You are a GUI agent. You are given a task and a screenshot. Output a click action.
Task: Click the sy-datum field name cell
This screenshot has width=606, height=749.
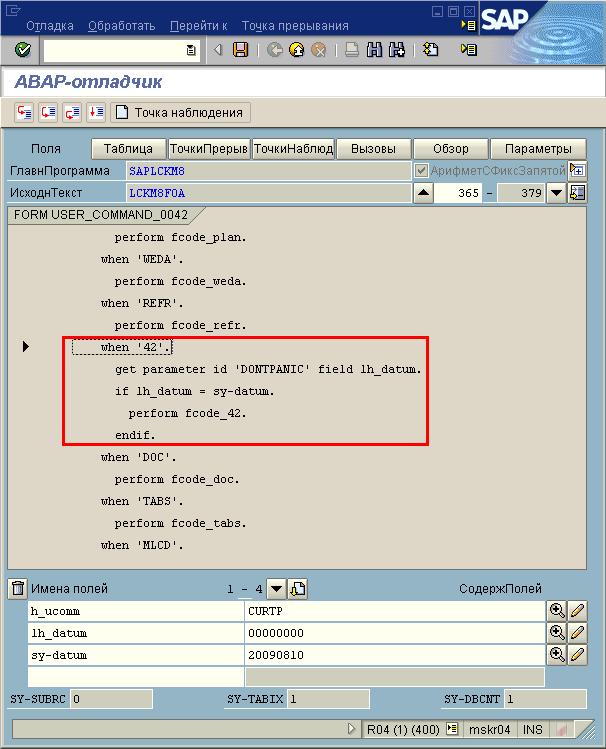[136, 655]
